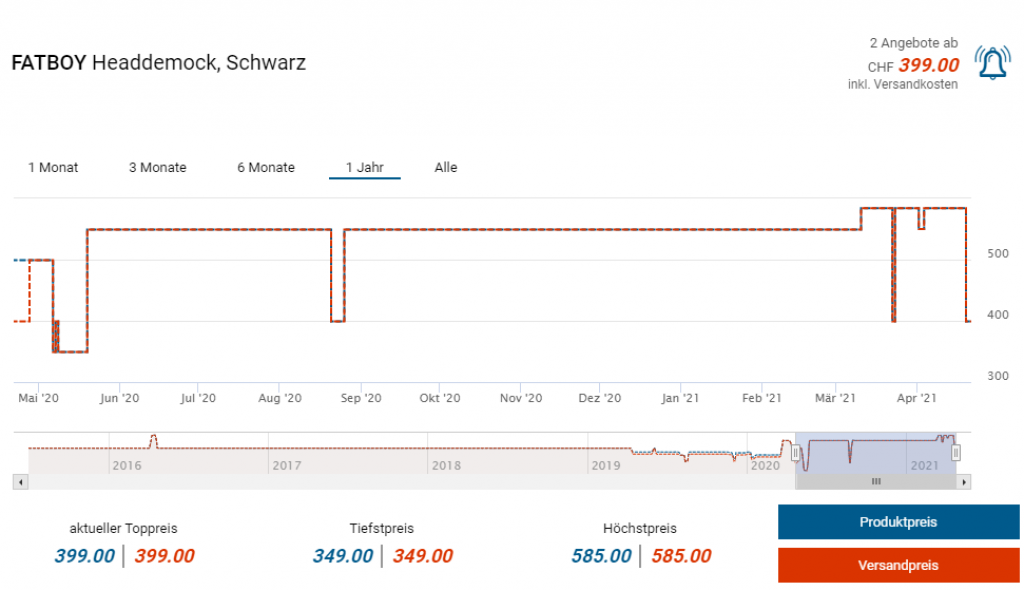This screenshot has height=590, width=1024.
Task: Click the navigator scrollbar thumb grip
Action: coord(876,482)
